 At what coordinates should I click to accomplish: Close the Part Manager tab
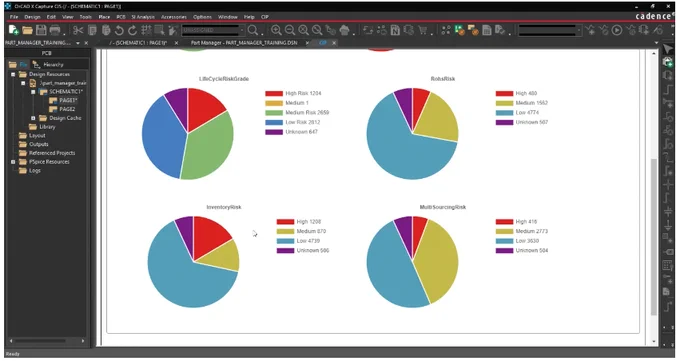(307, 43)
